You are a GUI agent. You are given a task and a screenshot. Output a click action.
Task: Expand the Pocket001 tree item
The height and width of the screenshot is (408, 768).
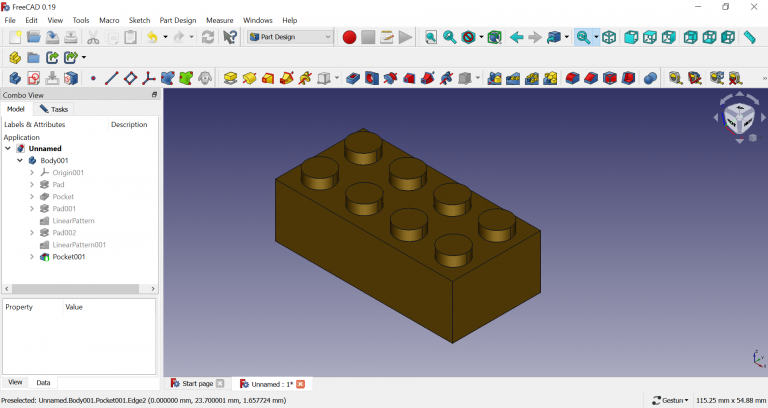[32, 257]
